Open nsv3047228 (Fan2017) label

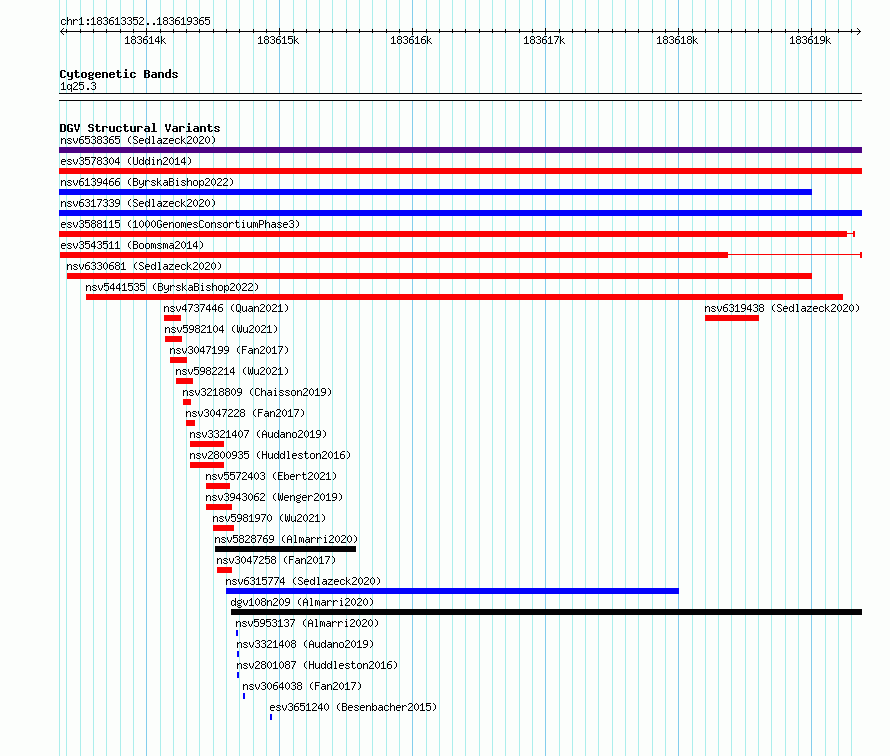point(245,413)
